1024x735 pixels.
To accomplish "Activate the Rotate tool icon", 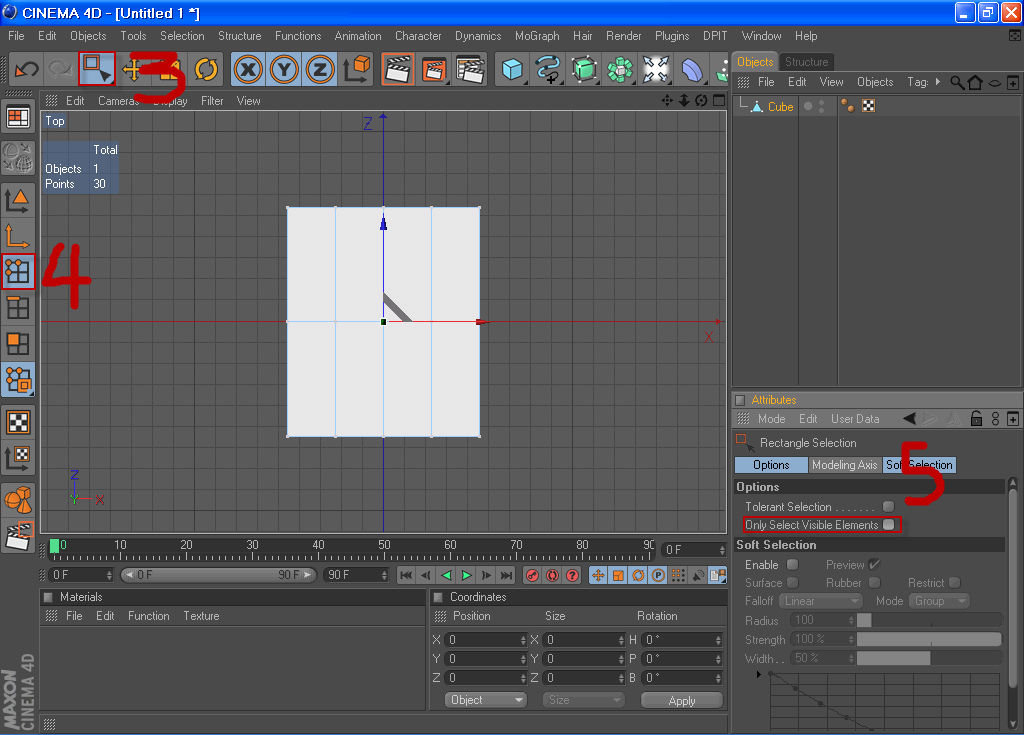I will (x=206, y=69).
